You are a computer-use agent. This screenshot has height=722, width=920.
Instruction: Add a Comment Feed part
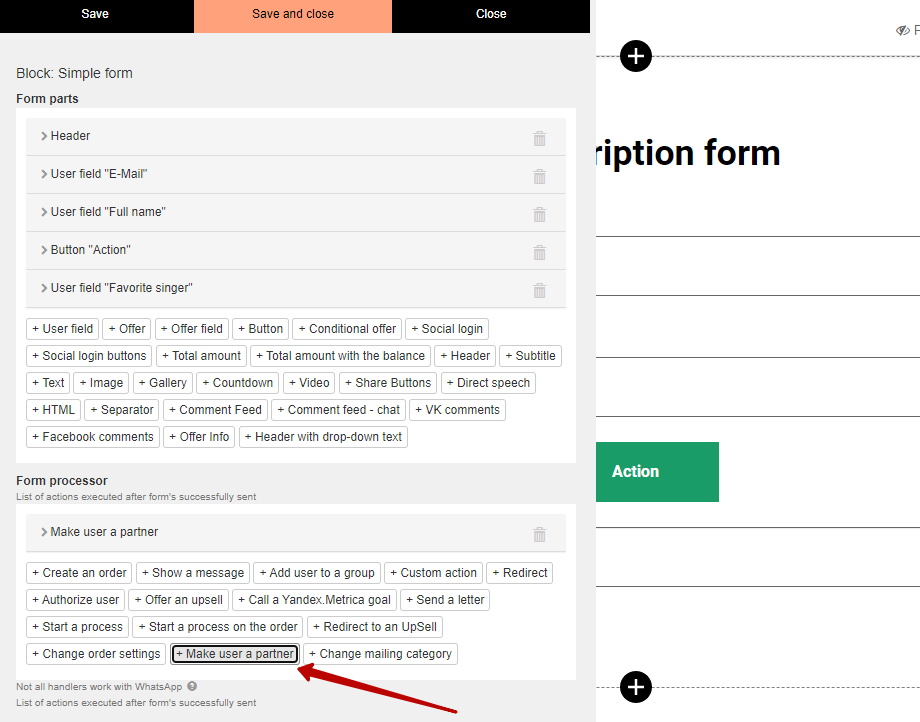(215, 410)
